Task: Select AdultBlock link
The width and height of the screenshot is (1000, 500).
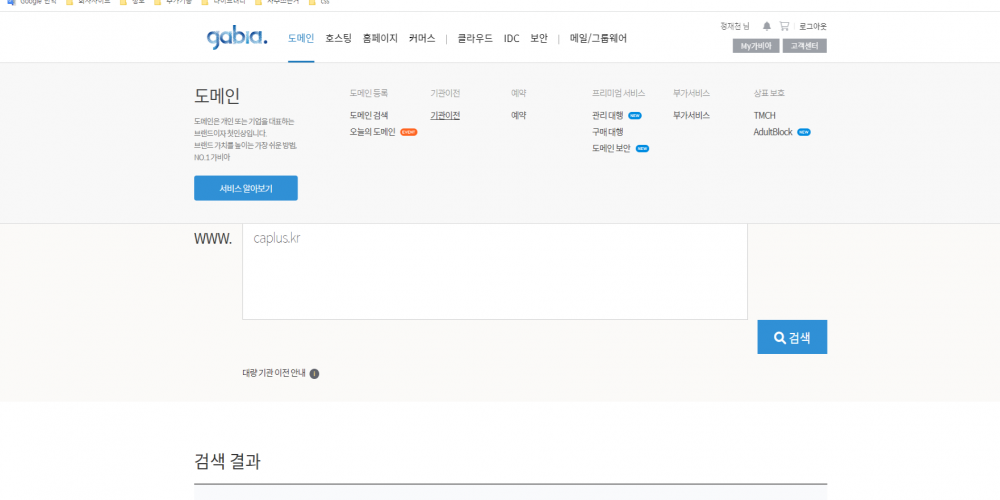Action: click(x=773, y=132)
